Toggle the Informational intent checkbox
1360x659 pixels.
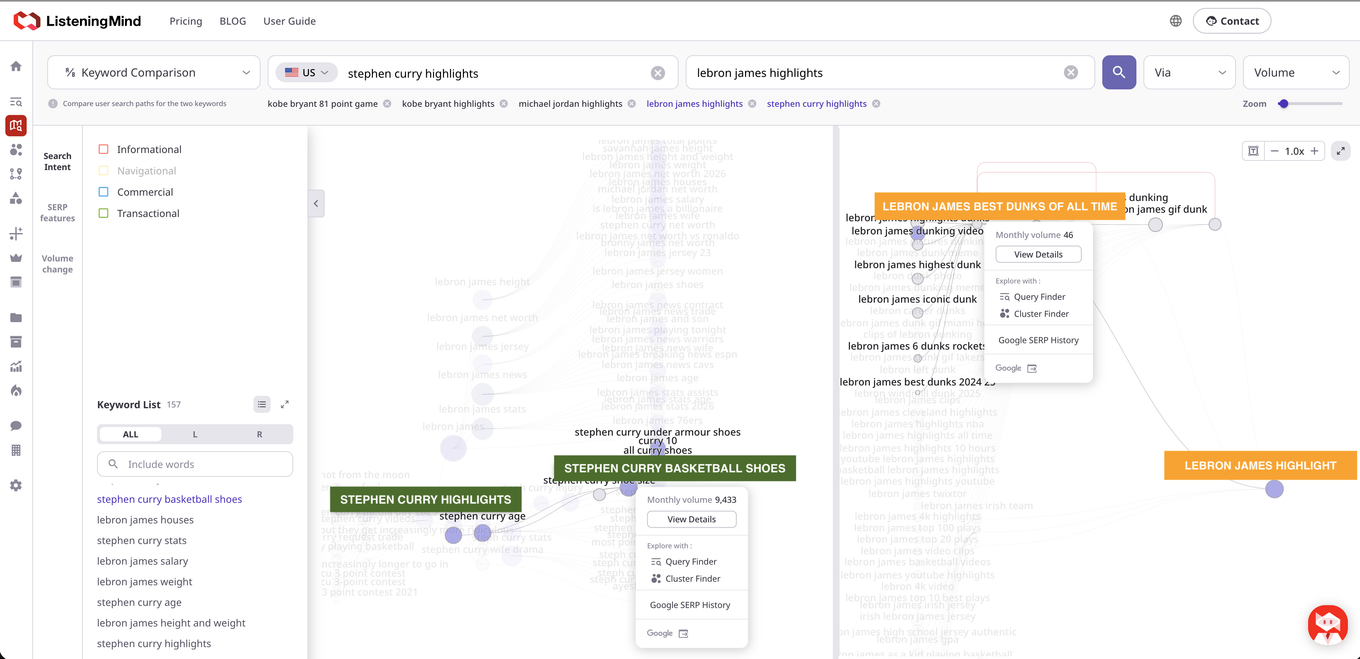point(103,149)
